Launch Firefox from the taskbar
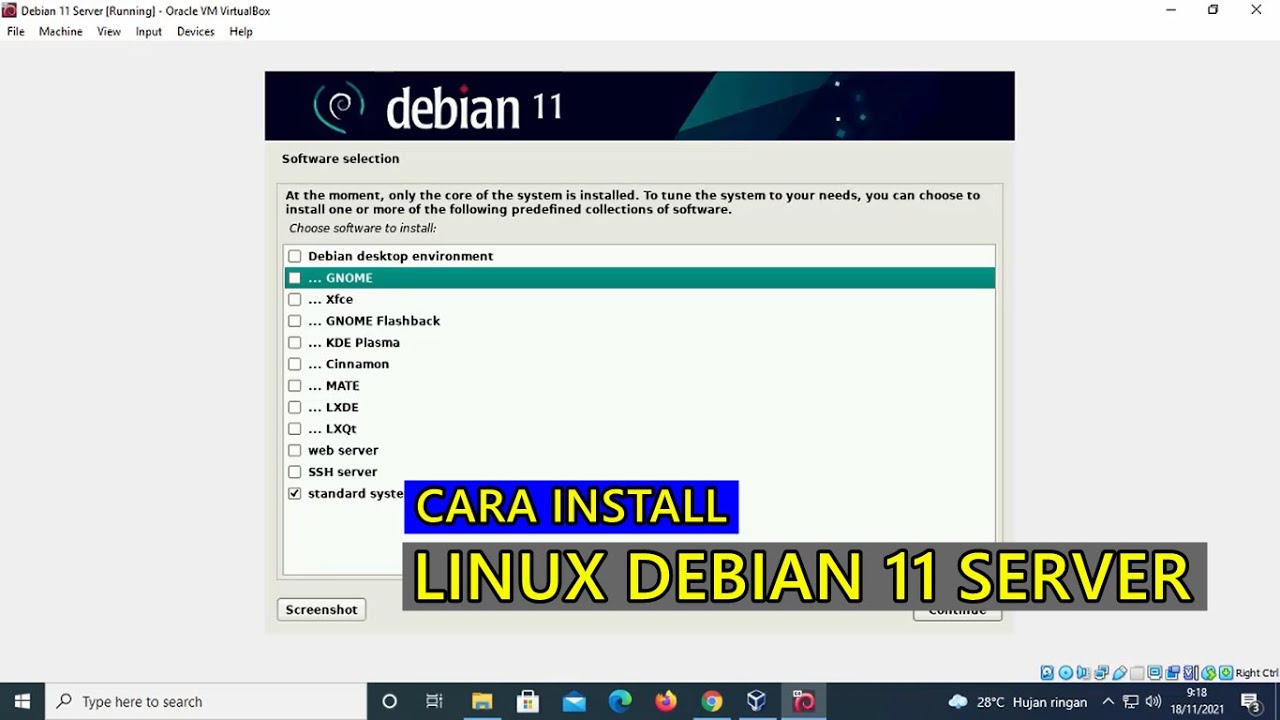 pyautogui.click(x=666, y=701)
